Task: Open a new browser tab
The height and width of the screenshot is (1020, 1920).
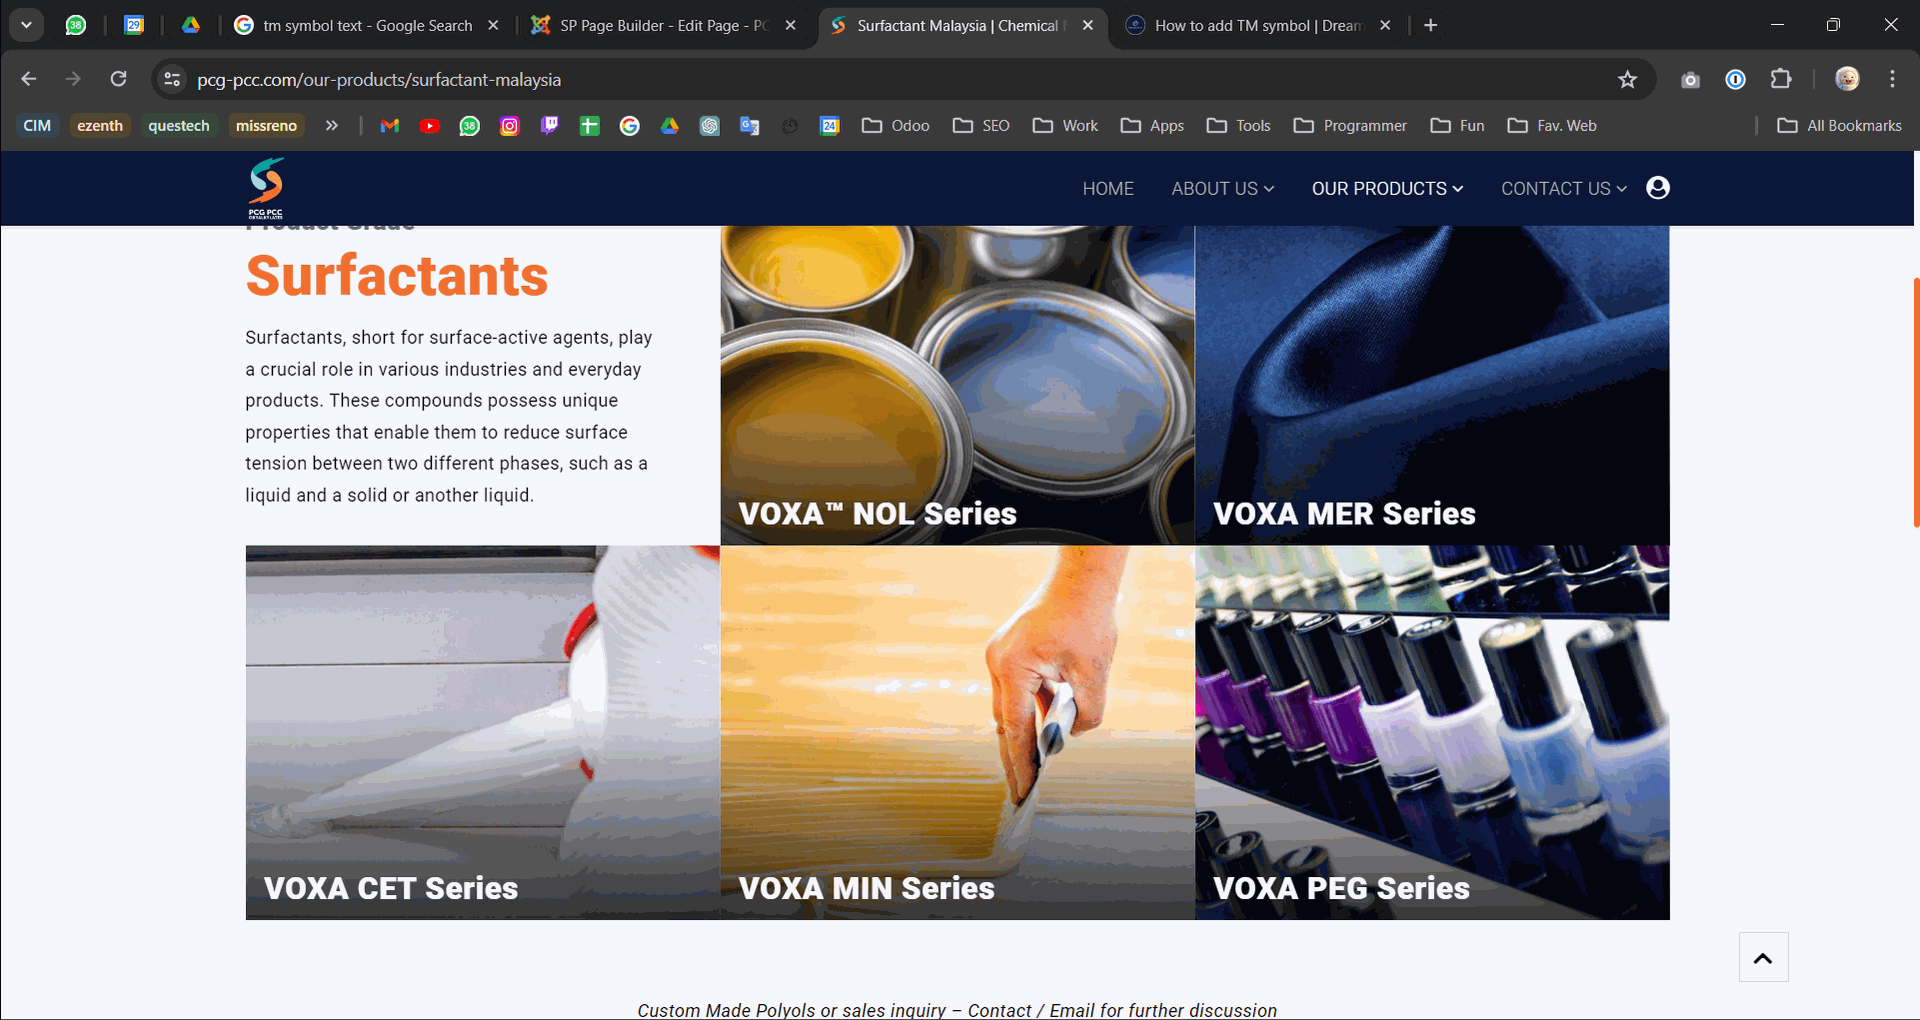Action: pos(1431,25)
